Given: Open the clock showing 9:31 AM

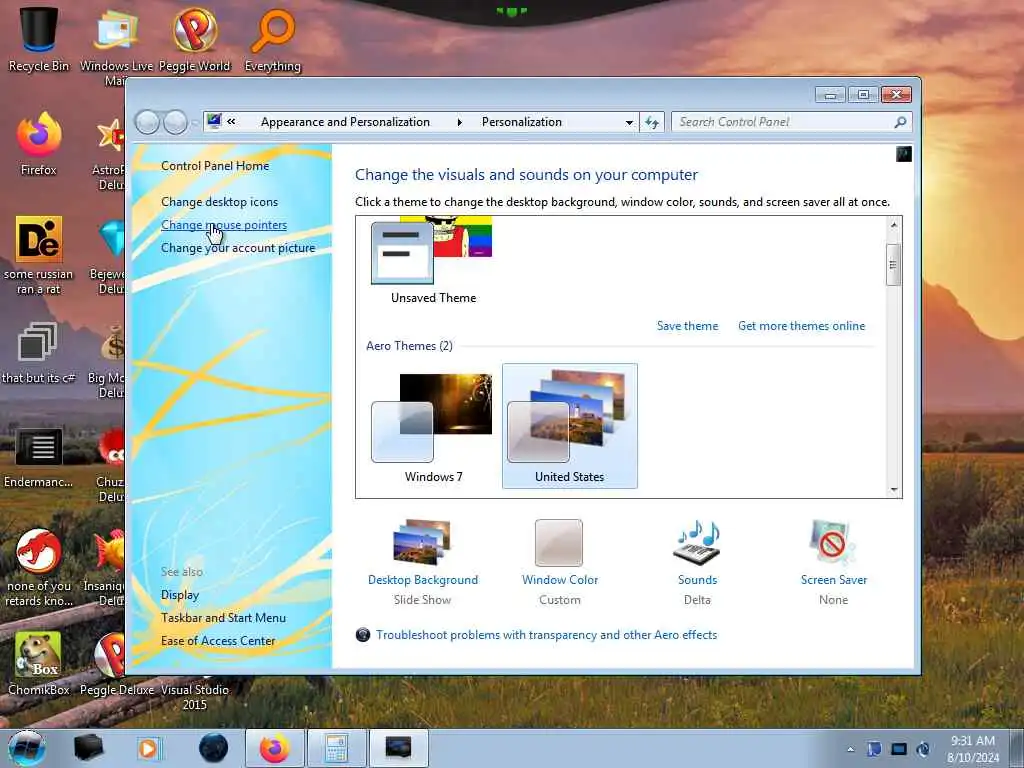Looking at the screenshot, I should [973, 749].
